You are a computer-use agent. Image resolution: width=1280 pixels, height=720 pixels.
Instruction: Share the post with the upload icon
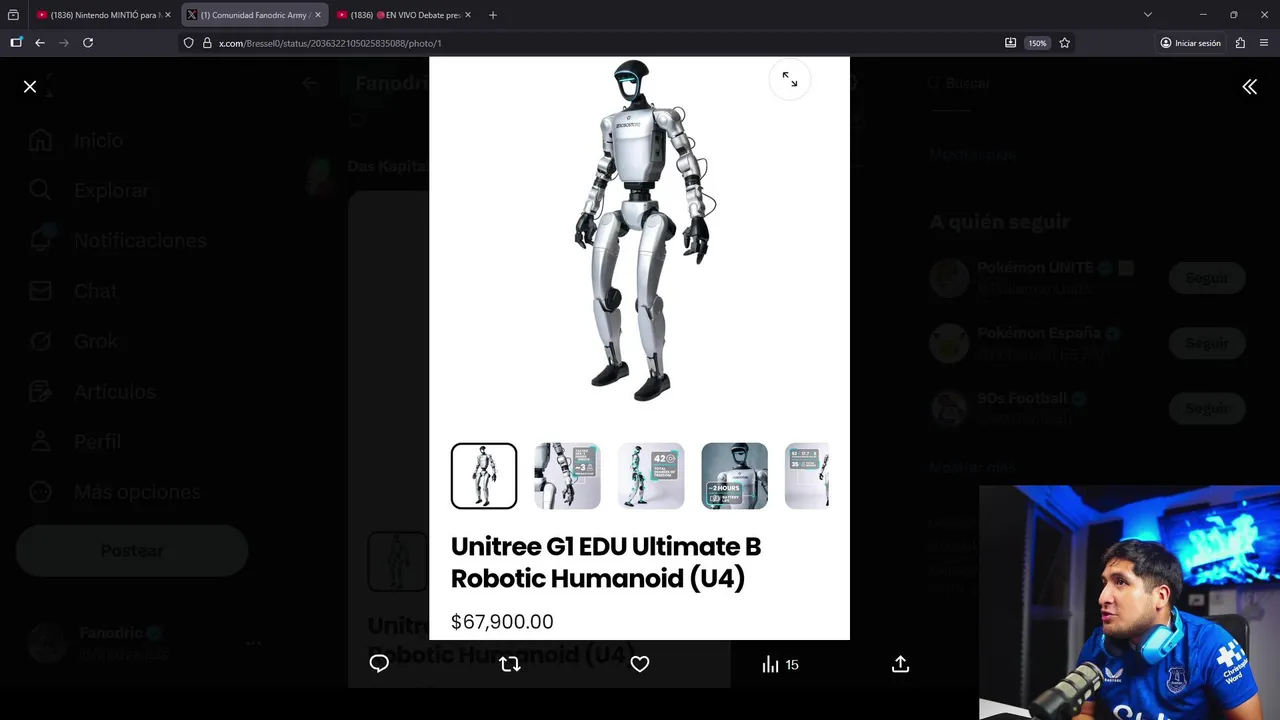900,664
